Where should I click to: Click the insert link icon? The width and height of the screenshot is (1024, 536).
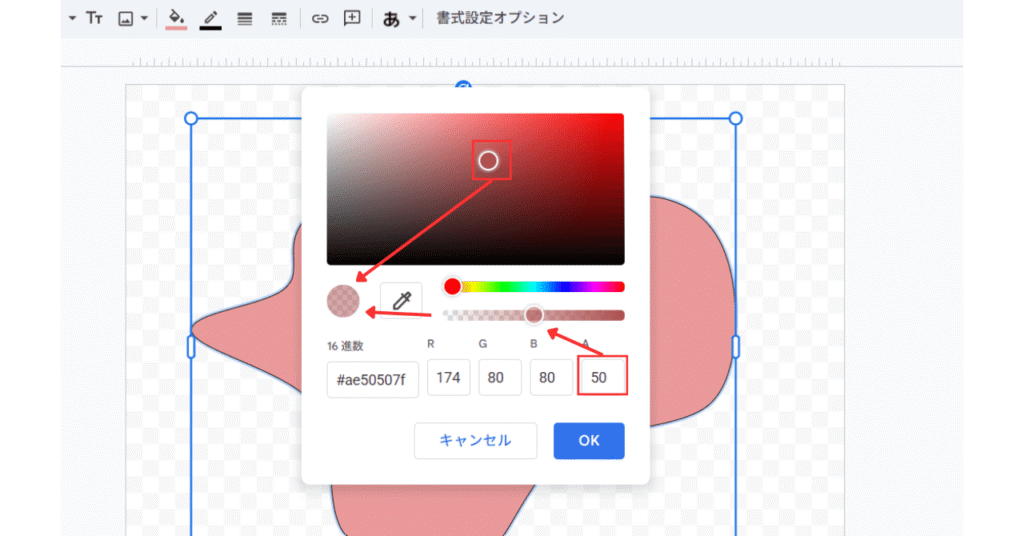tap(319, 19)
